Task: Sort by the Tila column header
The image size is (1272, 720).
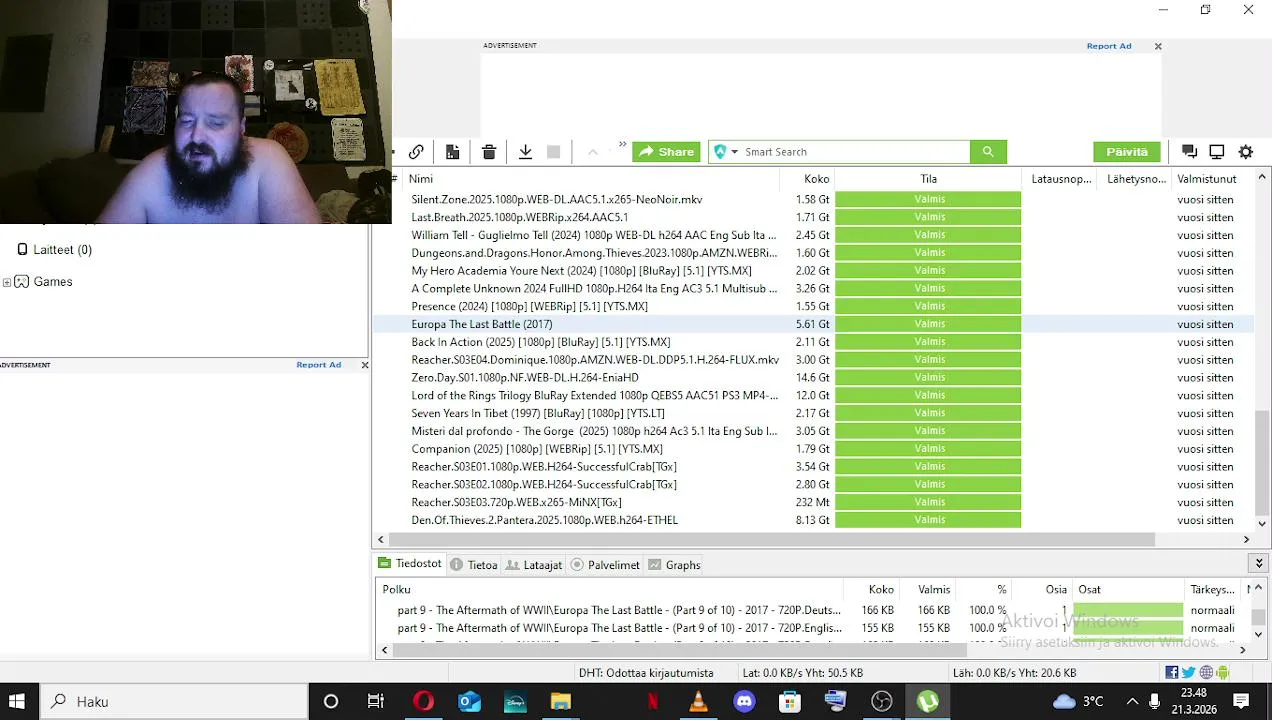Action: pos(928,179)
